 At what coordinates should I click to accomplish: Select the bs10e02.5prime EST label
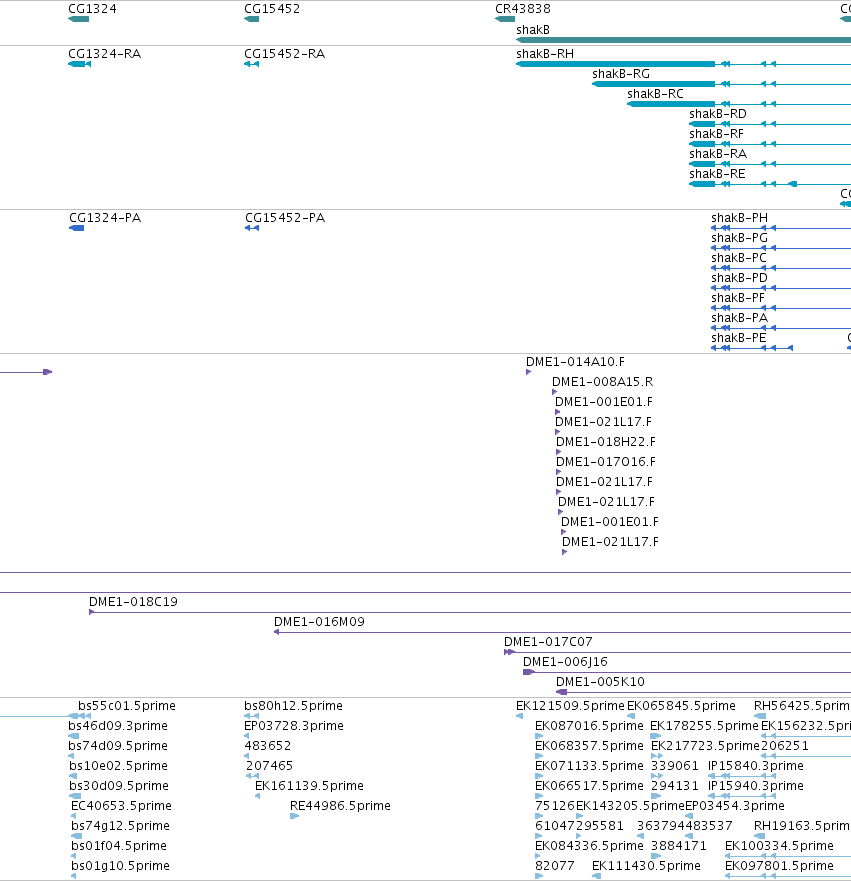[x=119, y=766]
